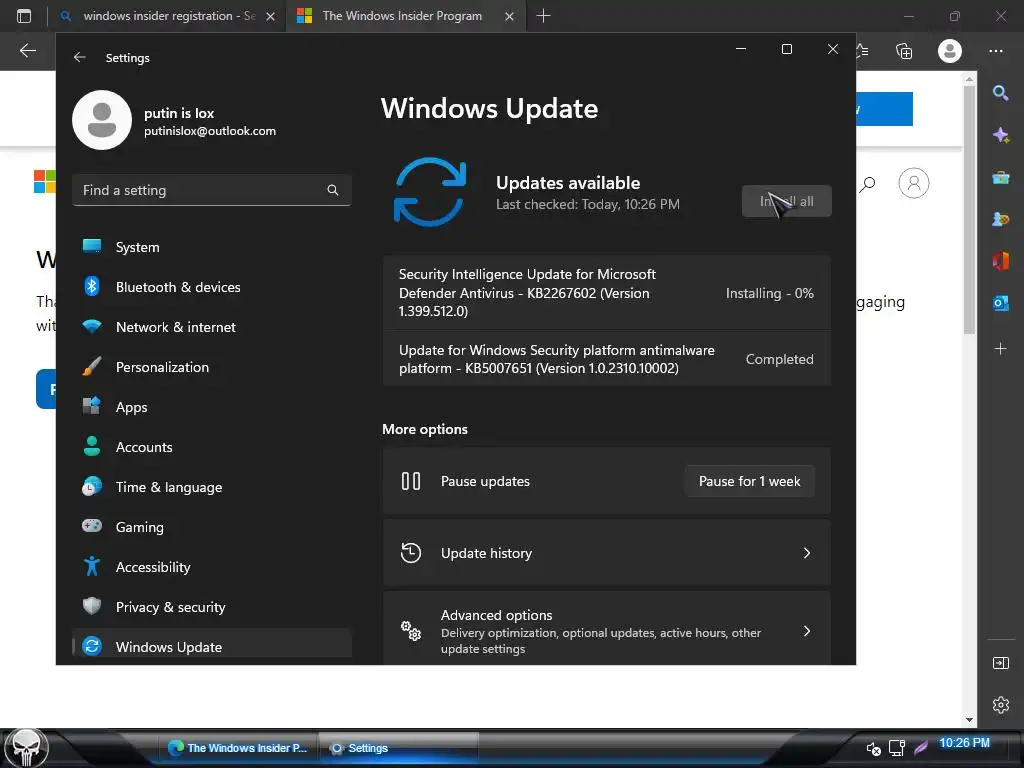Open Network & internet settings
This screenshot has width=1024, height=768.
point(212,327)
